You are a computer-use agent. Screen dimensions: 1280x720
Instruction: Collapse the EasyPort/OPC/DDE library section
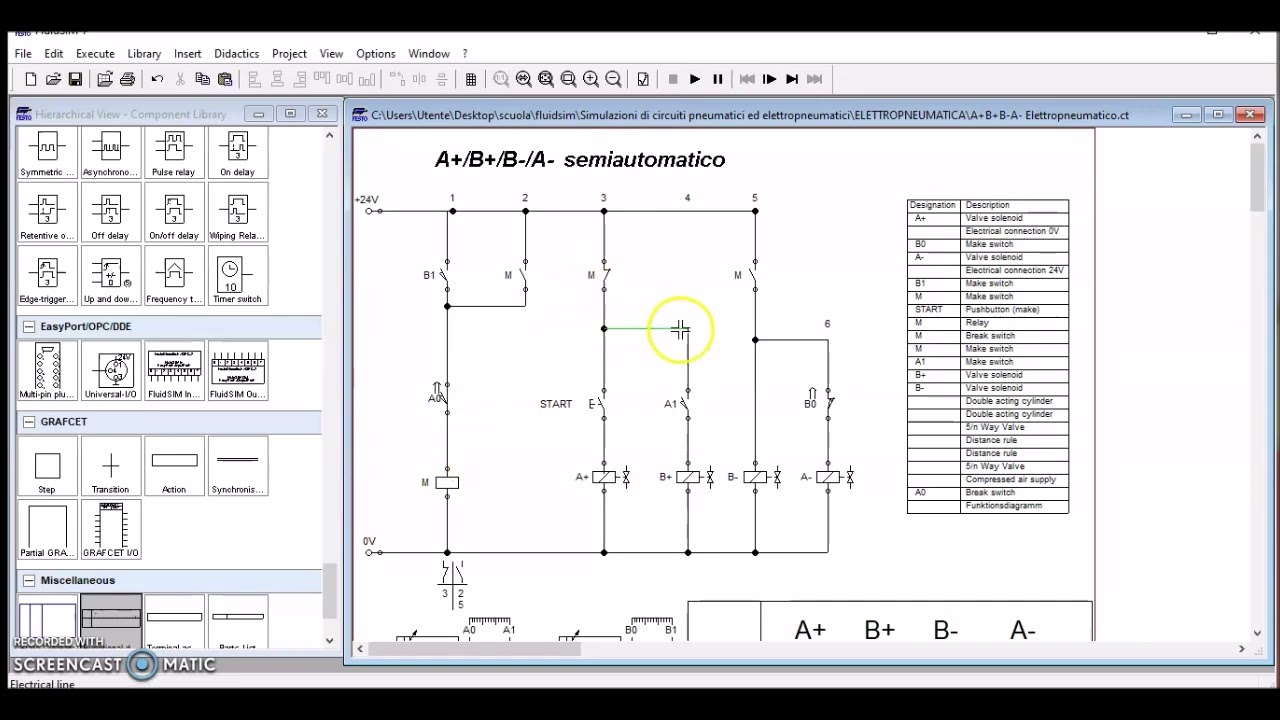29,327
